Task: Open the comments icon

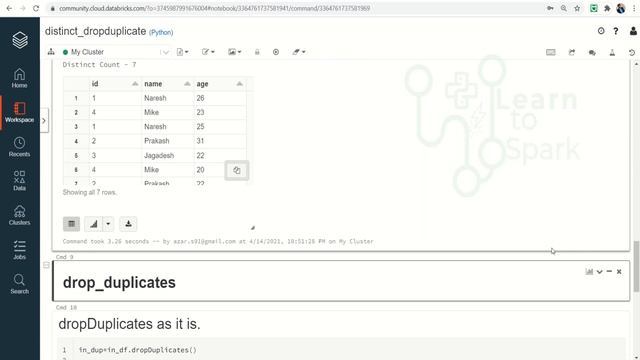Action: (592, 52)
